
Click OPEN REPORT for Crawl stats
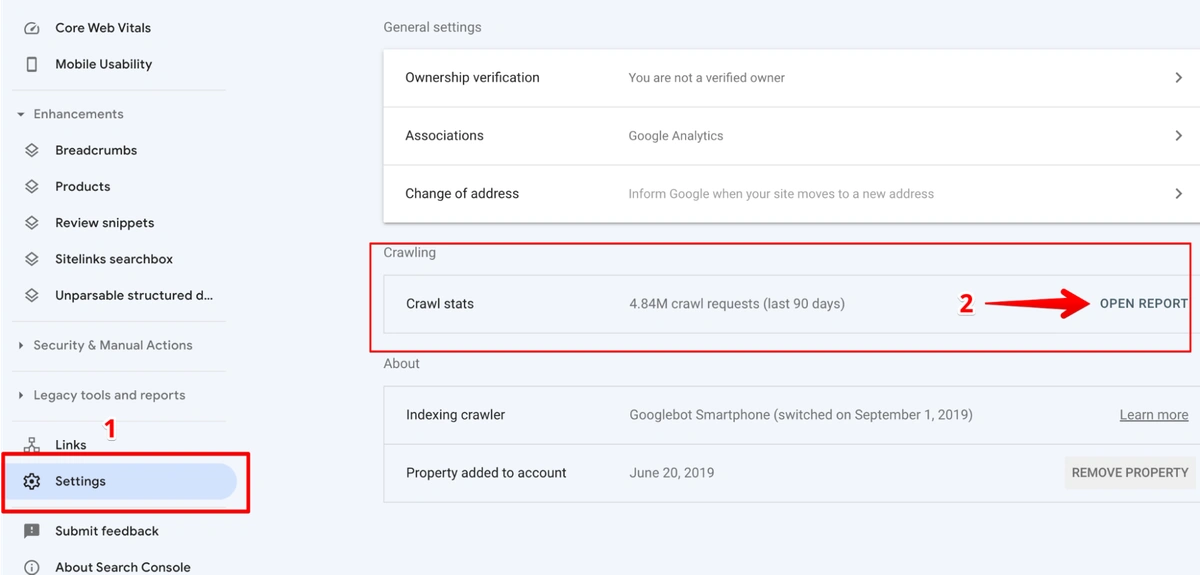(1143, 304)
